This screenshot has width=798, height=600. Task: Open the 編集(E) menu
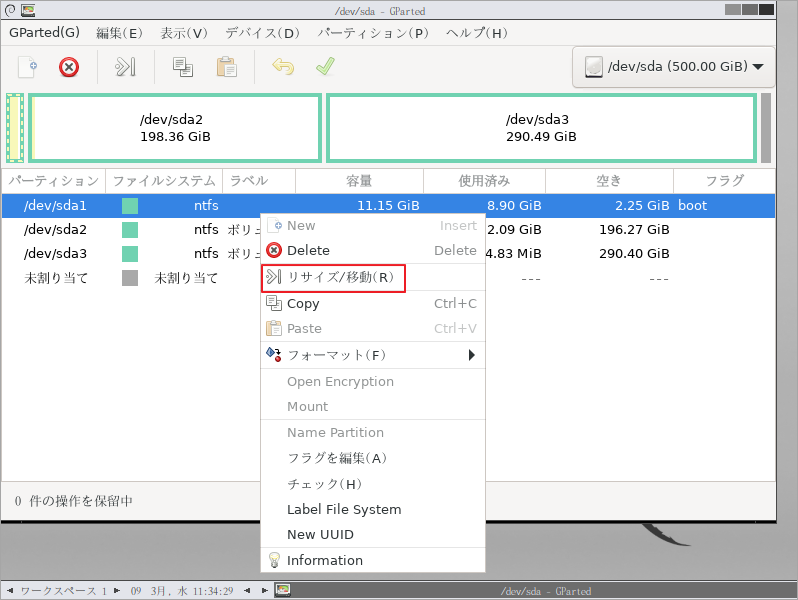(119, 33)
